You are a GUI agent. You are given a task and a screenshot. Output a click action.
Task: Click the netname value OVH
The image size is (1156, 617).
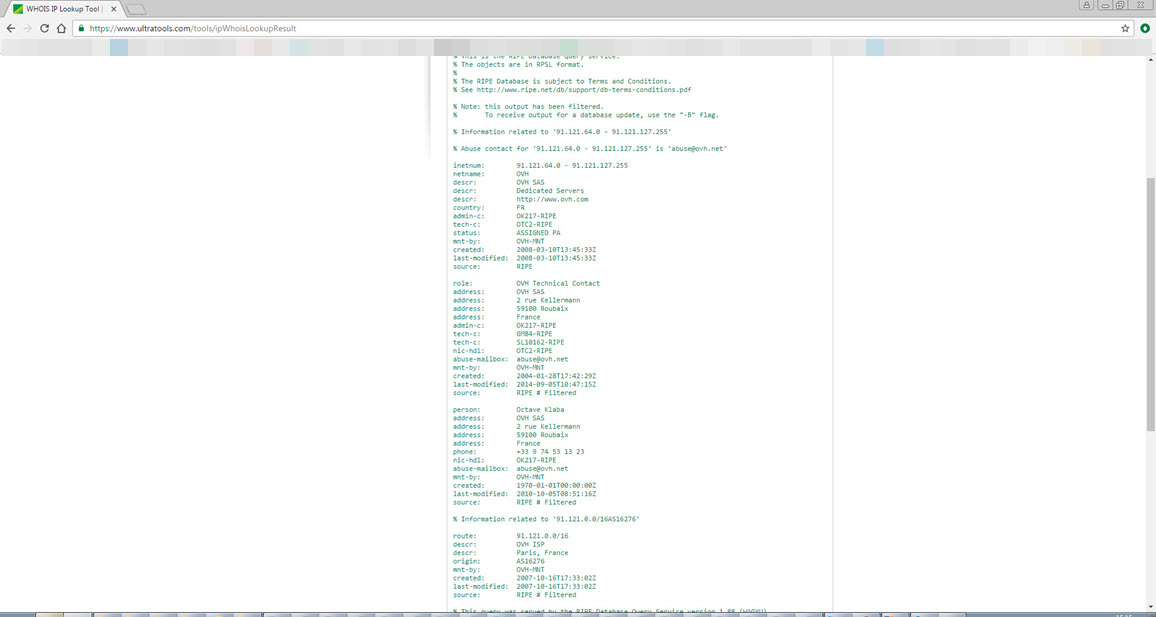523,175
